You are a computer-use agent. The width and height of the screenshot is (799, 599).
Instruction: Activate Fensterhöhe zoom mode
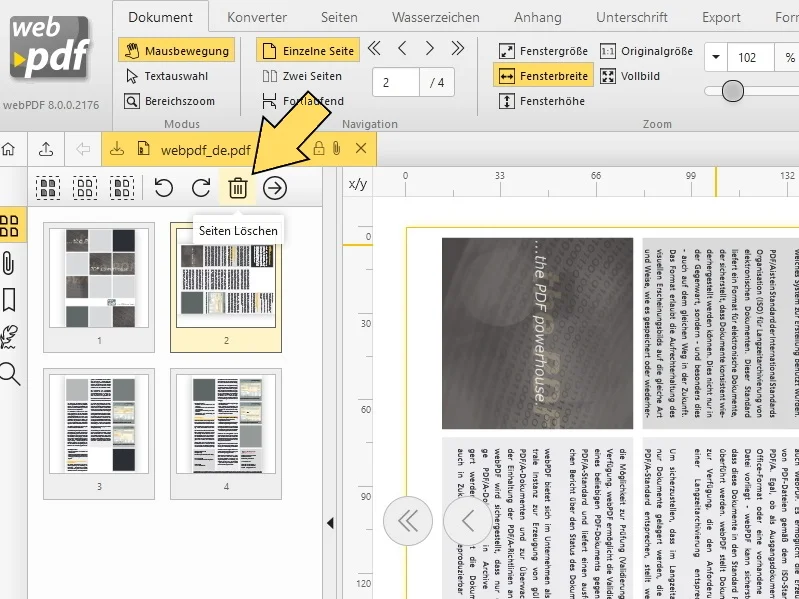[x=541, y=101]
